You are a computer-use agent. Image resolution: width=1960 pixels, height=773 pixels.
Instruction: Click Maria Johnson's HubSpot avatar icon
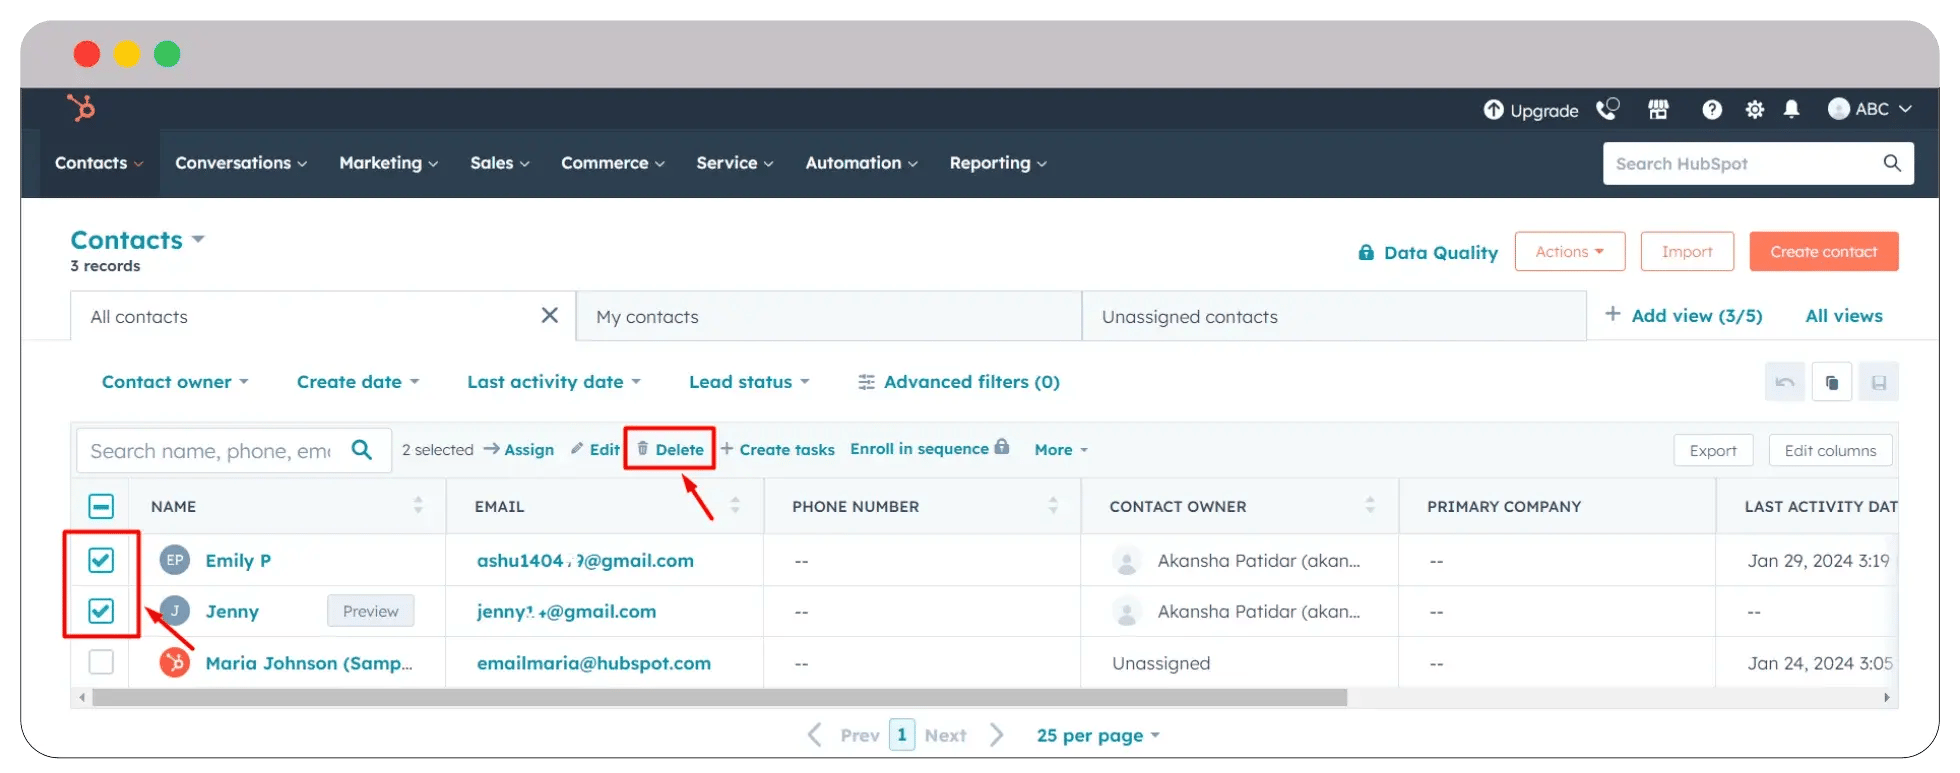coord(175,662)
